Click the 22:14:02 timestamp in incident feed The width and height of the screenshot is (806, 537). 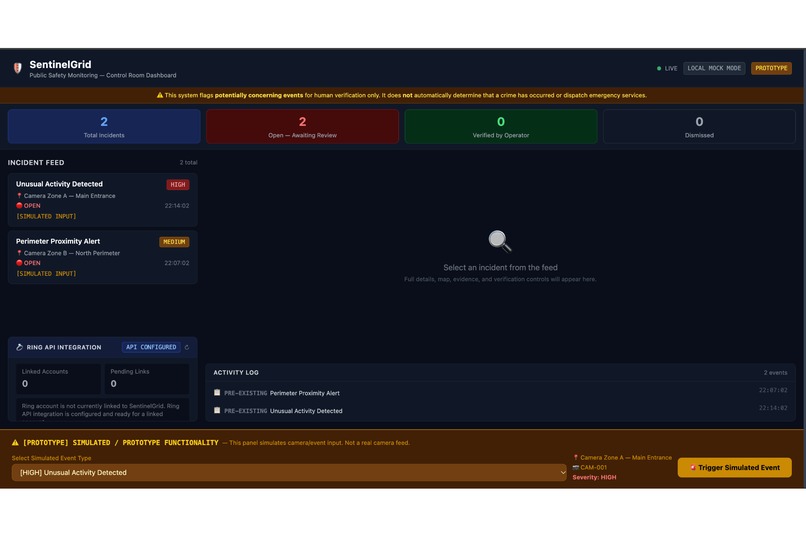pos(177,206)
